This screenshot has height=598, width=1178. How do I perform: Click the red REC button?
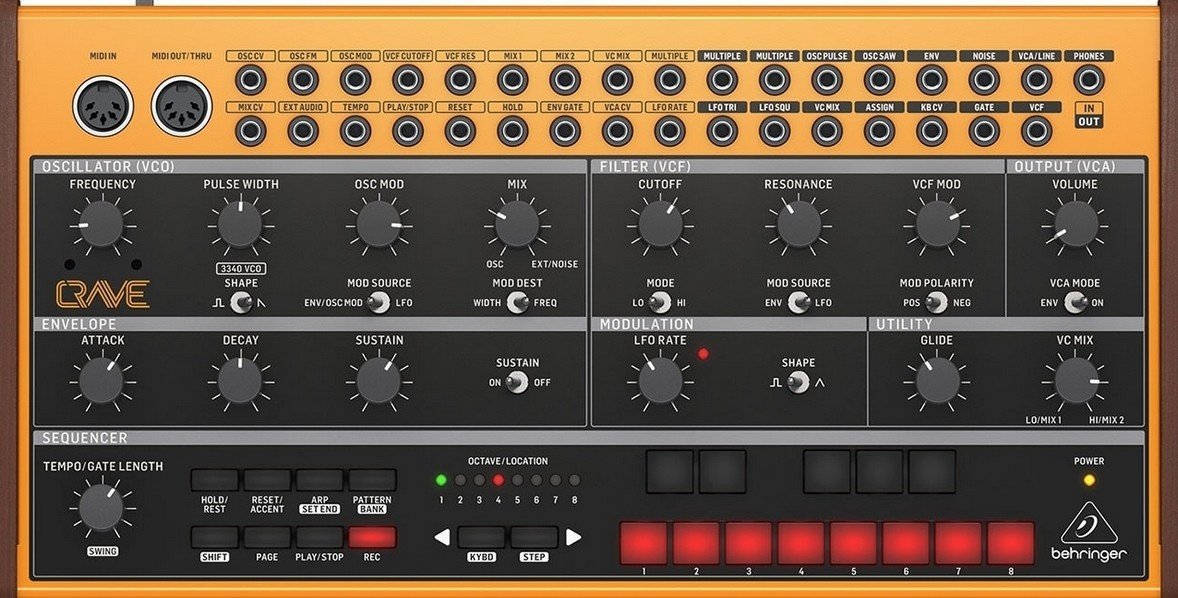coord(372,537)
